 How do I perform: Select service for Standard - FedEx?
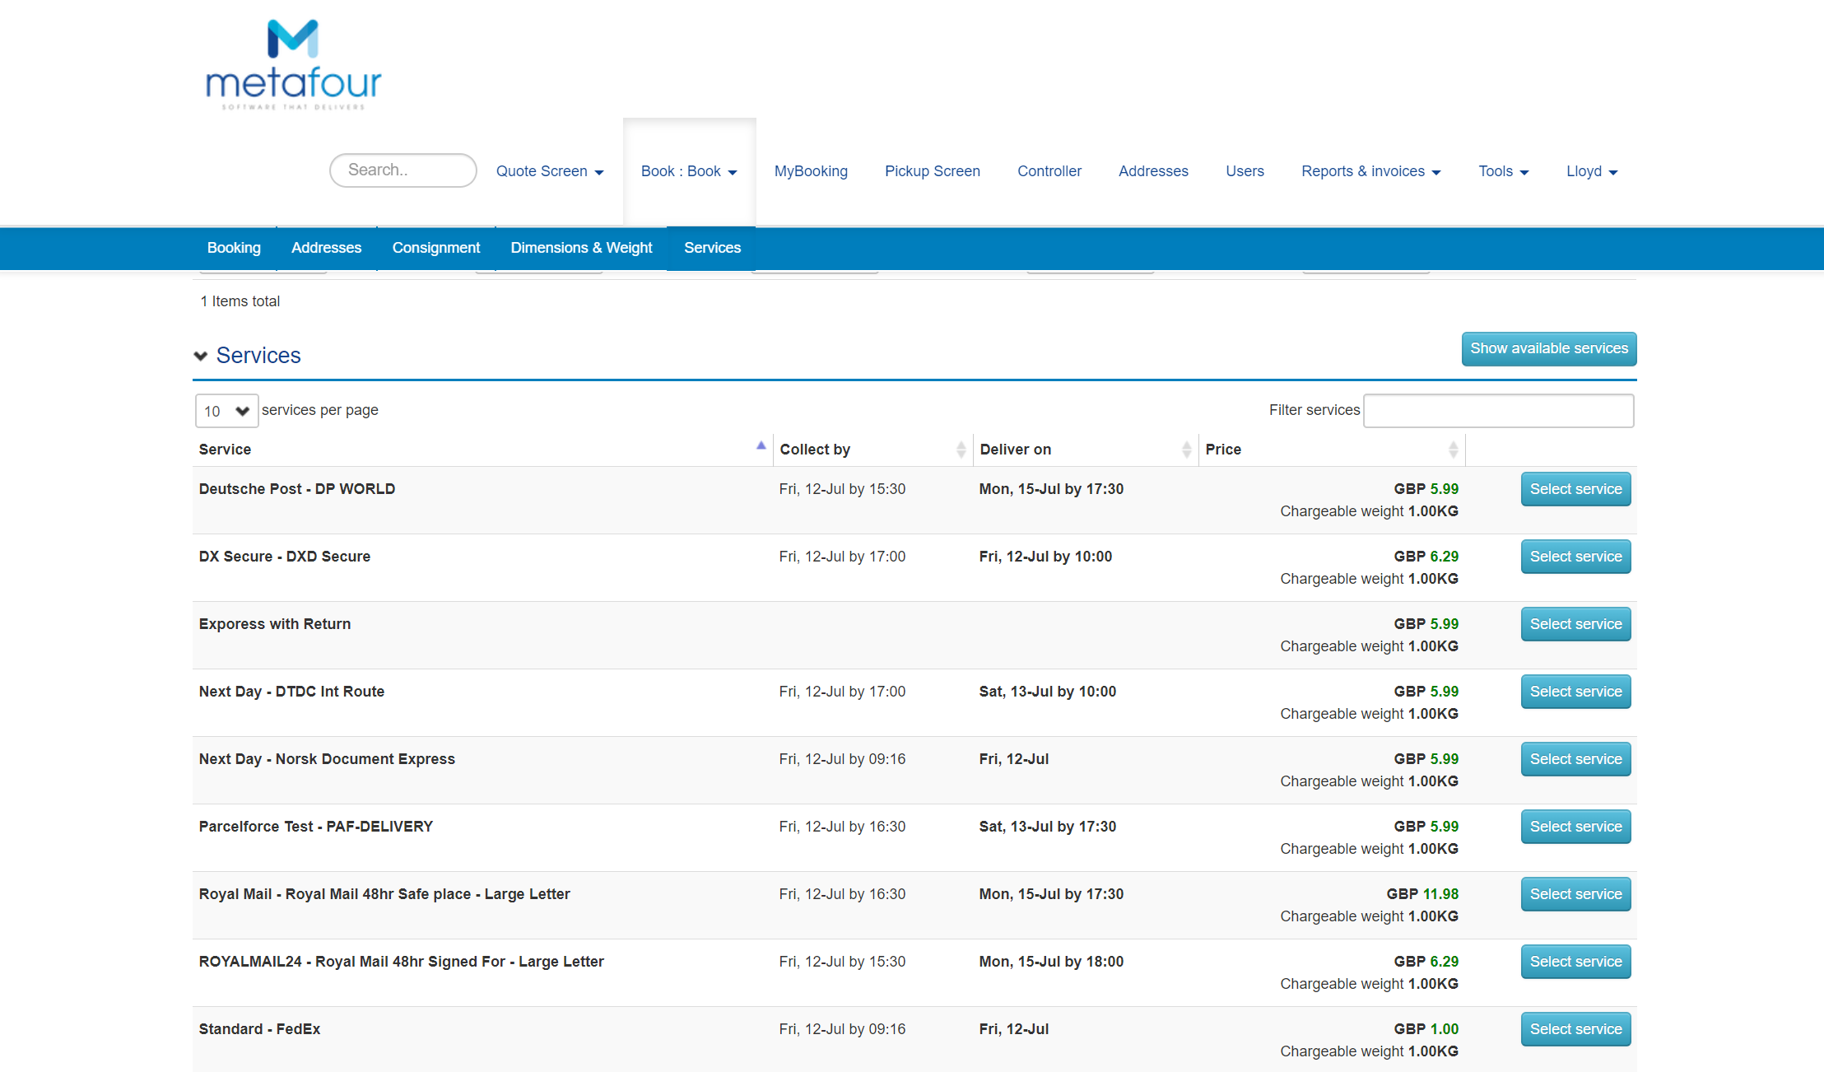pos(1576,1029)
